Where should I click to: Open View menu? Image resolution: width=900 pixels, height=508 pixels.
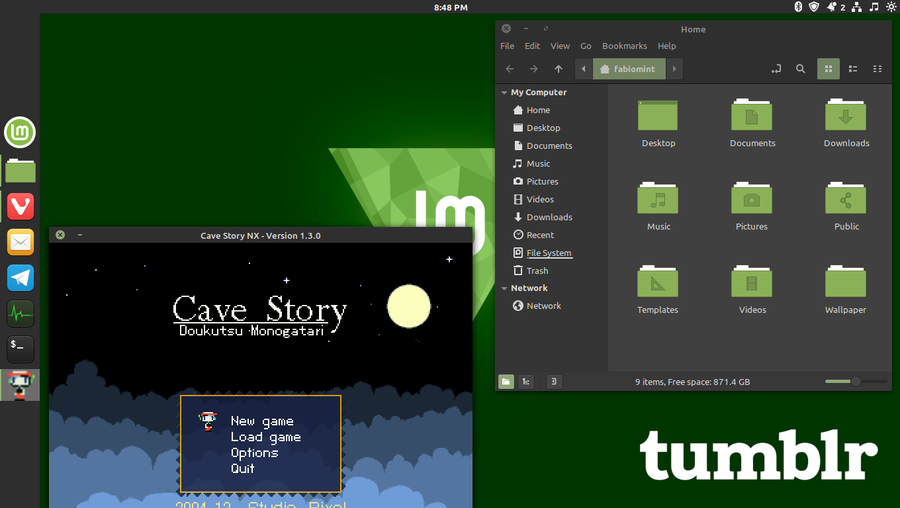coord(560,46)
